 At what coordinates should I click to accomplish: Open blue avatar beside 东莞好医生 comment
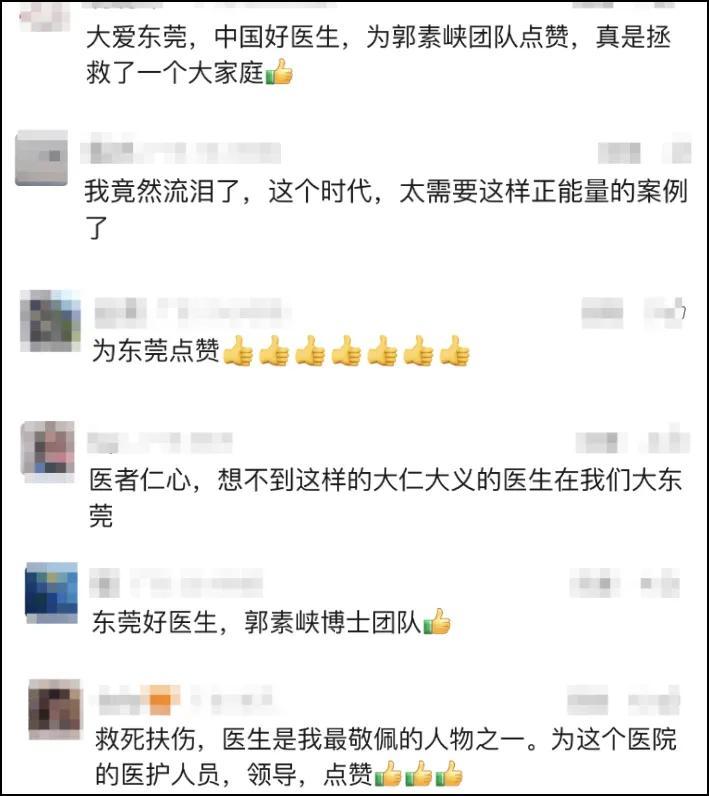tap(52, 592)
